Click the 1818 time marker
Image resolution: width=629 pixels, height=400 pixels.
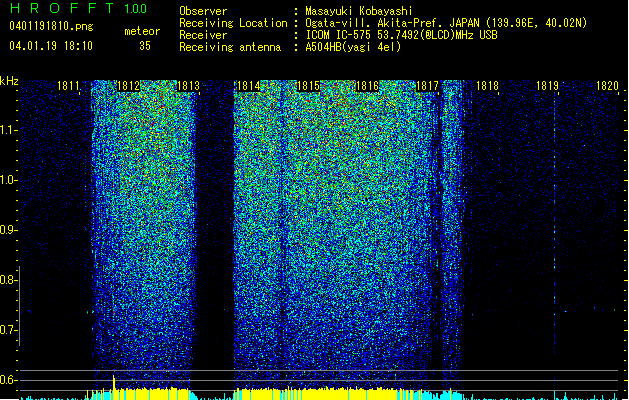(x=487, y=86)
